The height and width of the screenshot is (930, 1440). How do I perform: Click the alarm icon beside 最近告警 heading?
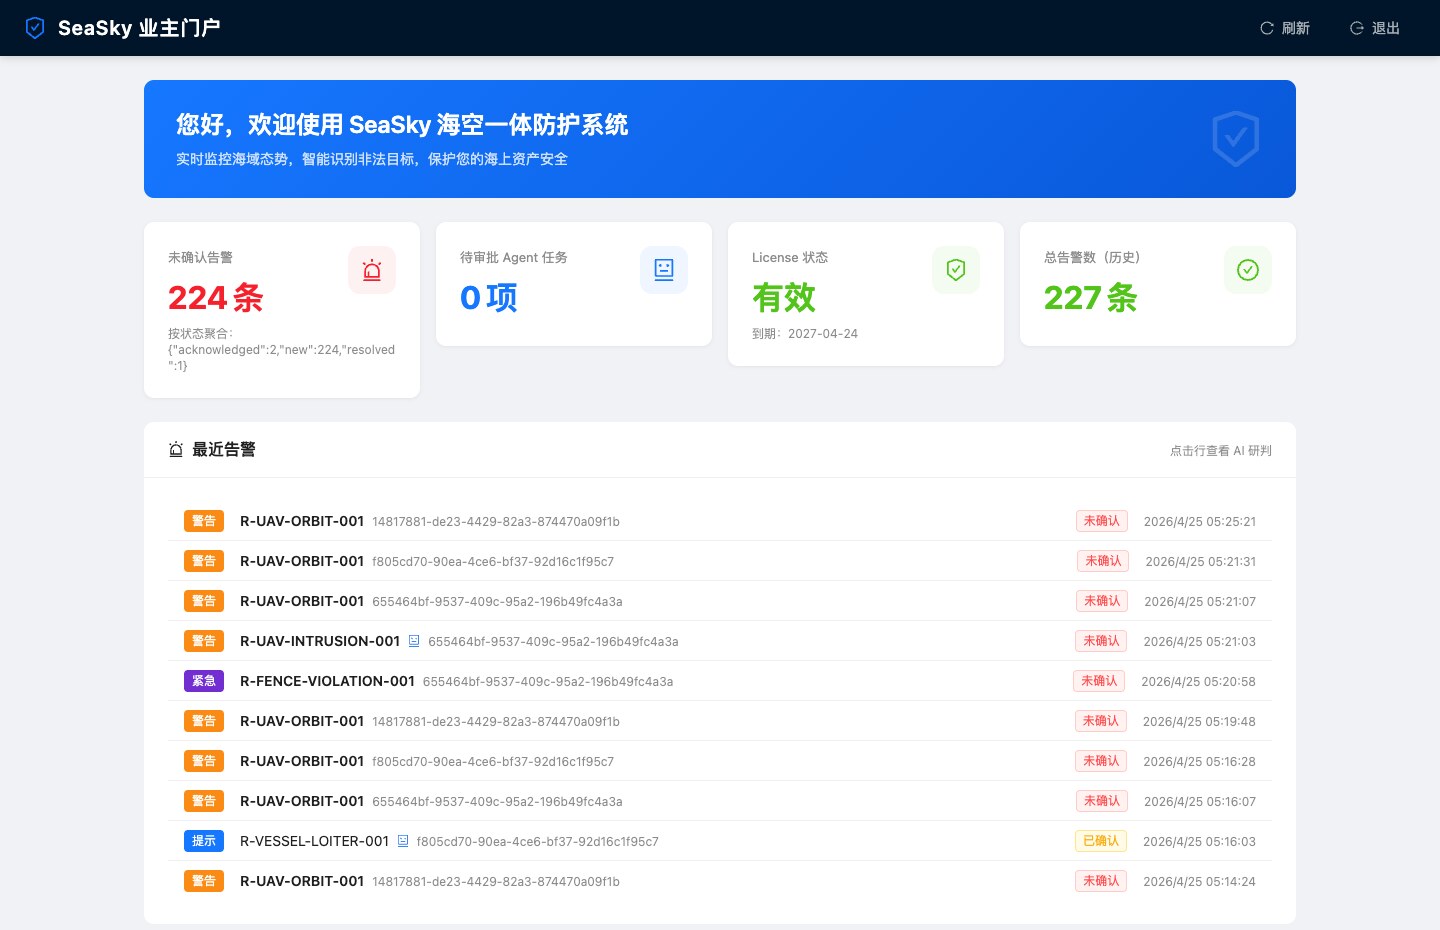(176, 450)
